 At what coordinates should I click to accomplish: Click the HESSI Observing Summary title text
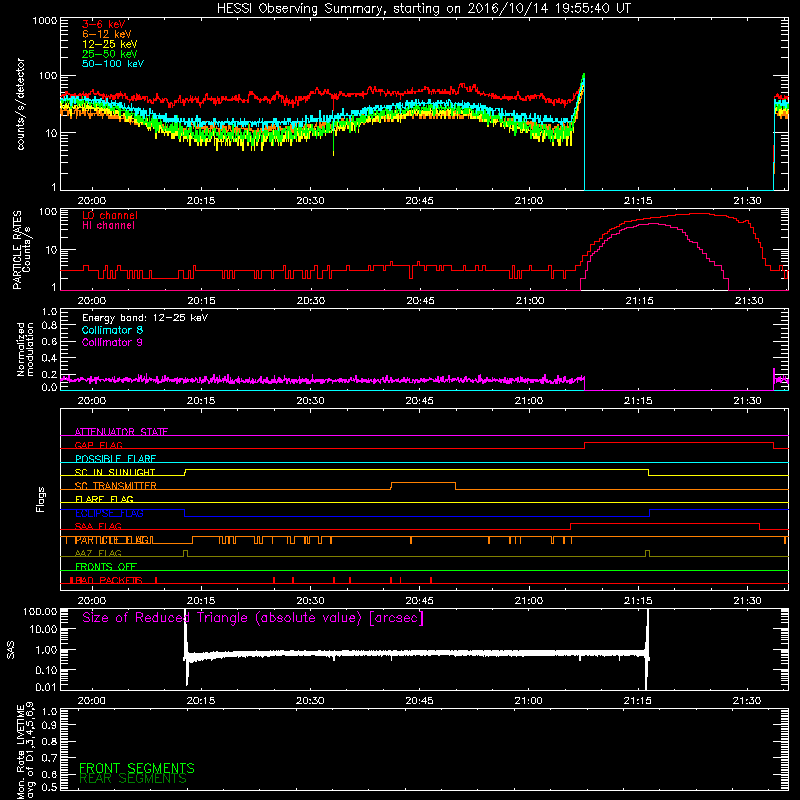(x=424, y=9)
